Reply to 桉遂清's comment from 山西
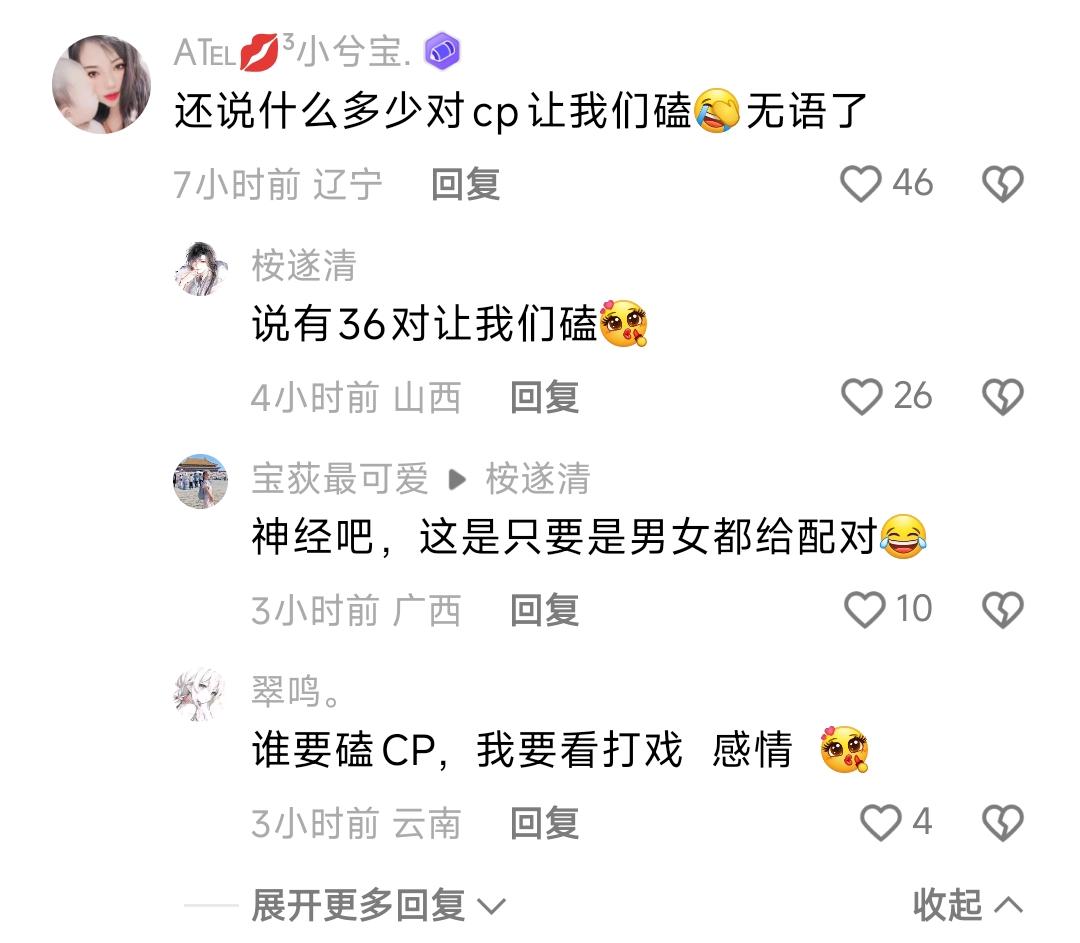This screenshot has height=943, width=1080. click(544, 397)
